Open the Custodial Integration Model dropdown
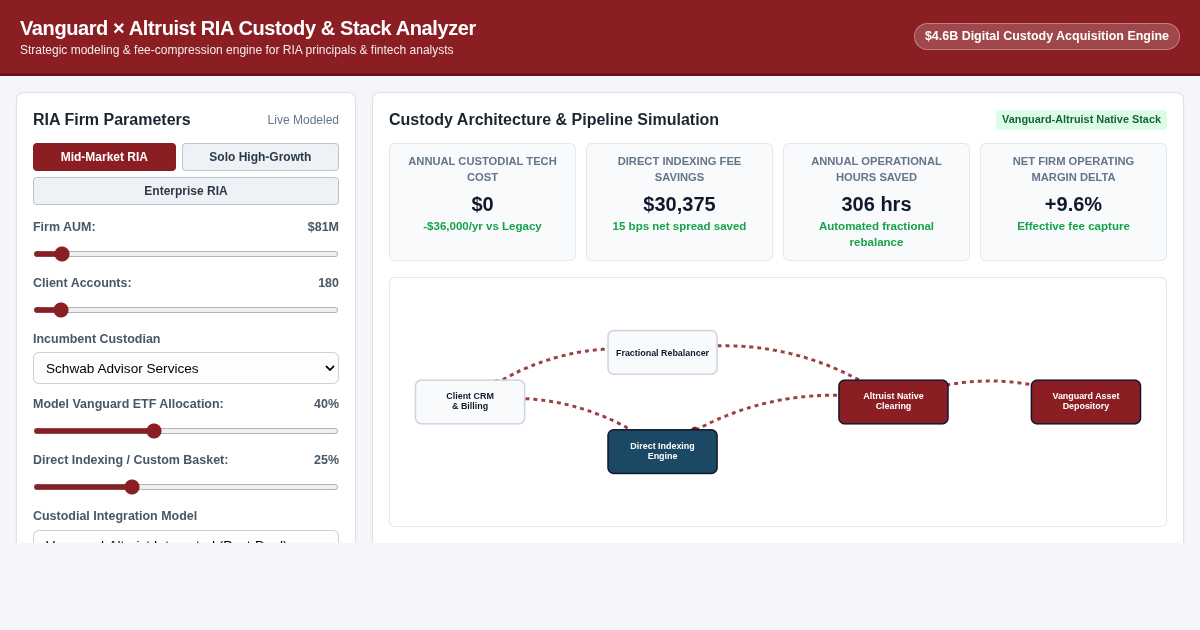Viewport: 1200px width, 630px height. [186, 537]
